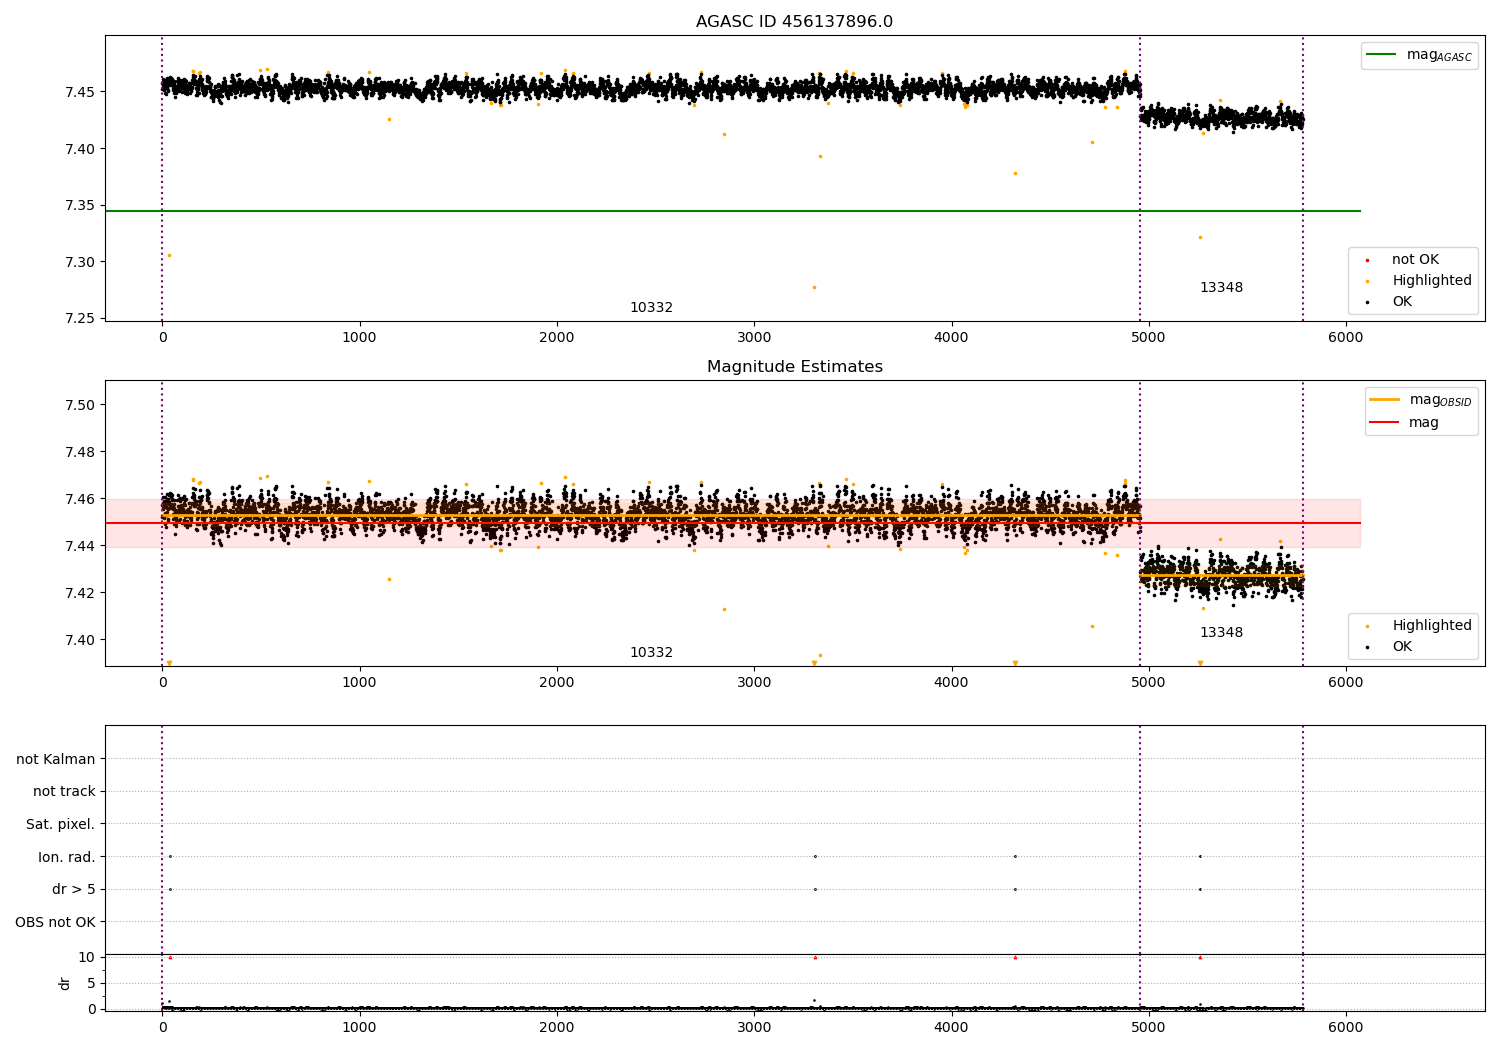Click the mag OBSID legend entry in middle plot

tap(1421, 401)
